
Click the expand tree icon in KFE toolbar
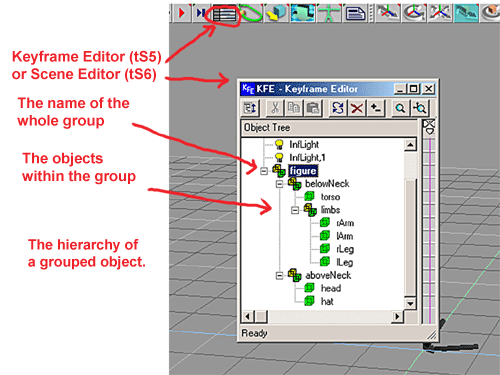250,108
